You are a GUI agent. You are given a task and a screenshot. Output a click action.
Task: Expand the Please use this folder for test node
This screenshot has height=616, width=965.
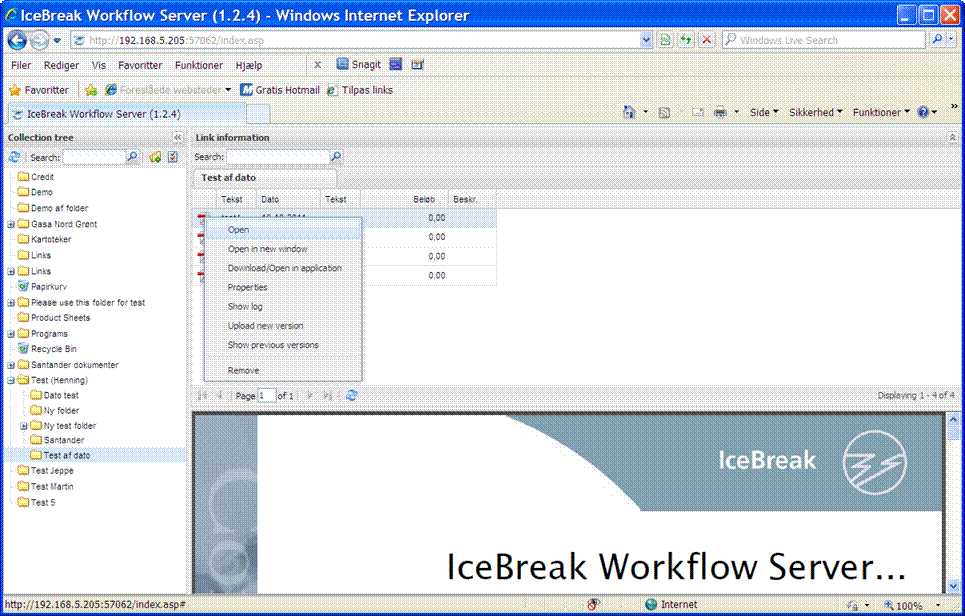tap(11, 303)
